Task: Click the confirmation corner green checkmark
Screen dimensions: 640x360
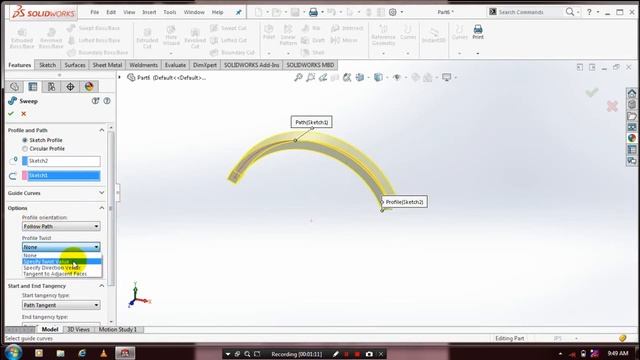Action: tap(592, 93)
